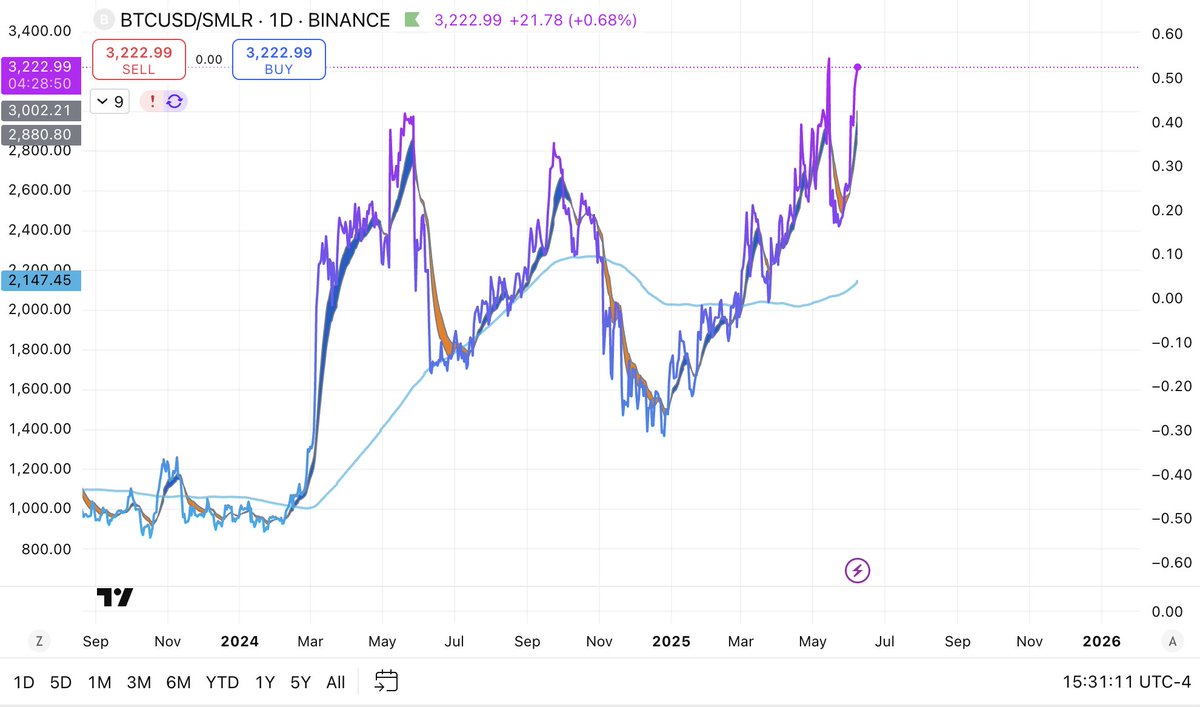Click the 3,400.00 left axis label
The image size is (1200, 707).
coord(40,31)
